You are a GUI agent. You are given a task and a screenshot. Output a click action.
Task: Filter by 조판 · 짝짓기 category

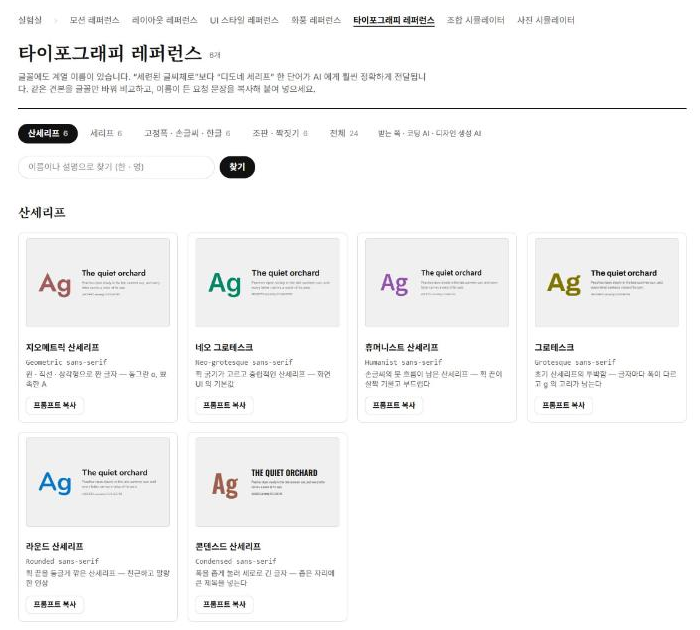point(280,134)
